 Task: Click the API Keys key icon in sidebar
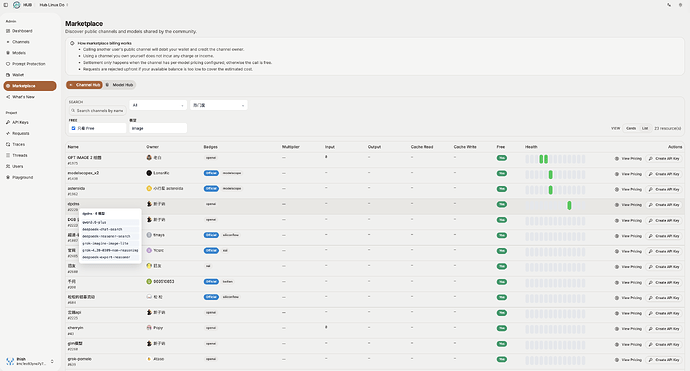[x=8, y=122]
